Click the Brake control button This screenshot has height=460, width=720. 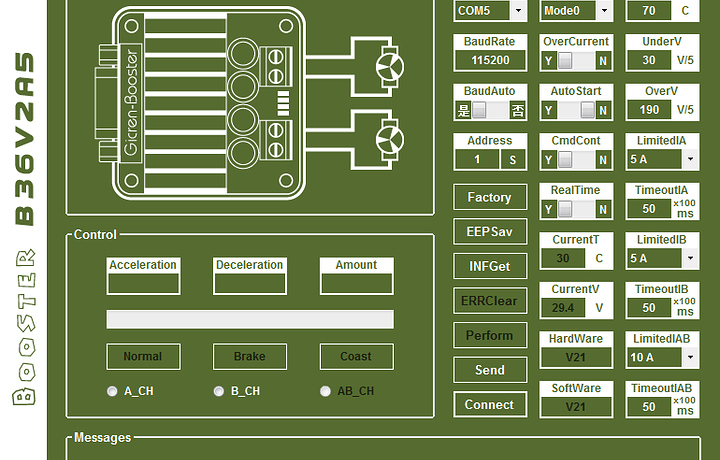point(250,357)
